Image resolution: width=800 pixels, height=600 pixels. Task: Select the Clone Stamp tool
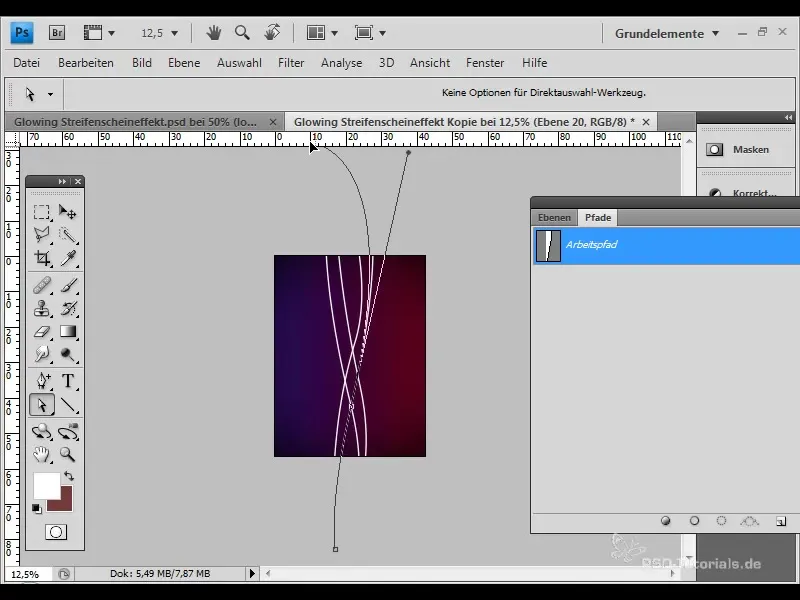41,309
